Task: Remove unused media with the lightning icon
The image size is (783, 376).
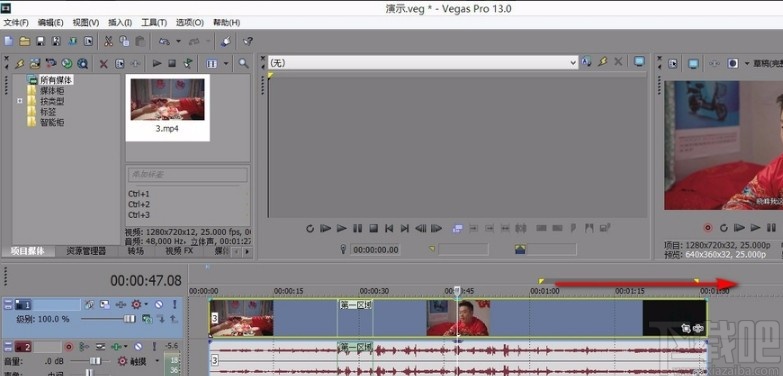Action: coord(19,63)
